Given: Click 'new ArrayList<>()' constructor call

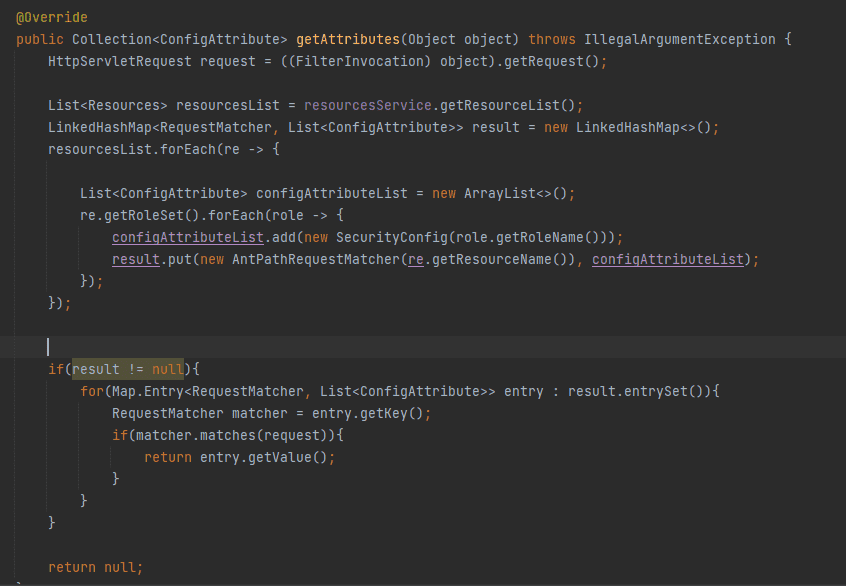Looking at the screenshot, I should click(x=500, y=193).
